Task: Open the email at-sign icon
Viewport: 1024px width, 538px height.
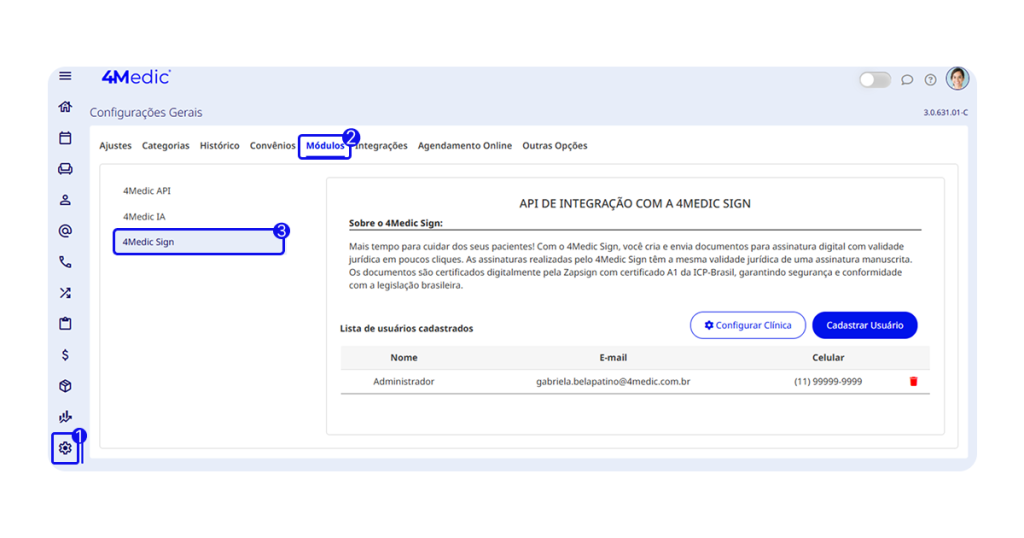Action: click(x=65, y=230)
